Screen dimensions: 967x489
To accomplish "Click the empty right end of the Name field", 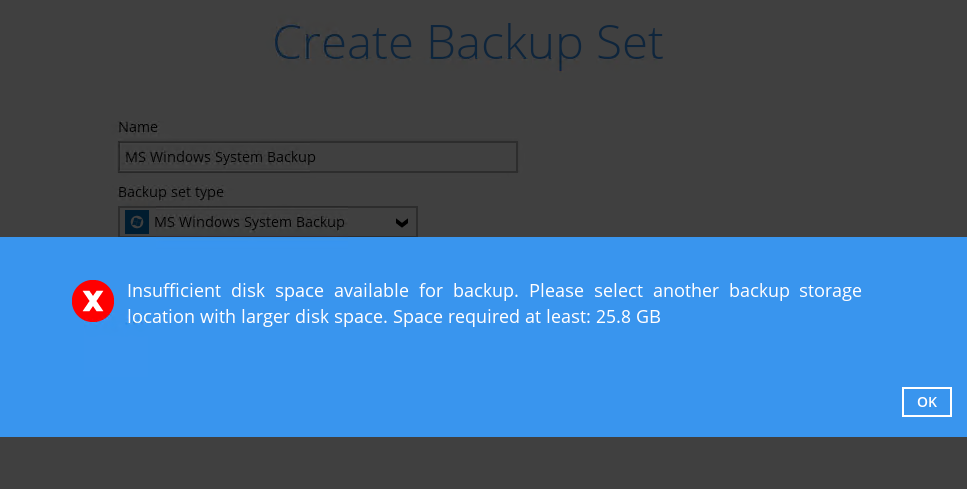I will 470,157.
